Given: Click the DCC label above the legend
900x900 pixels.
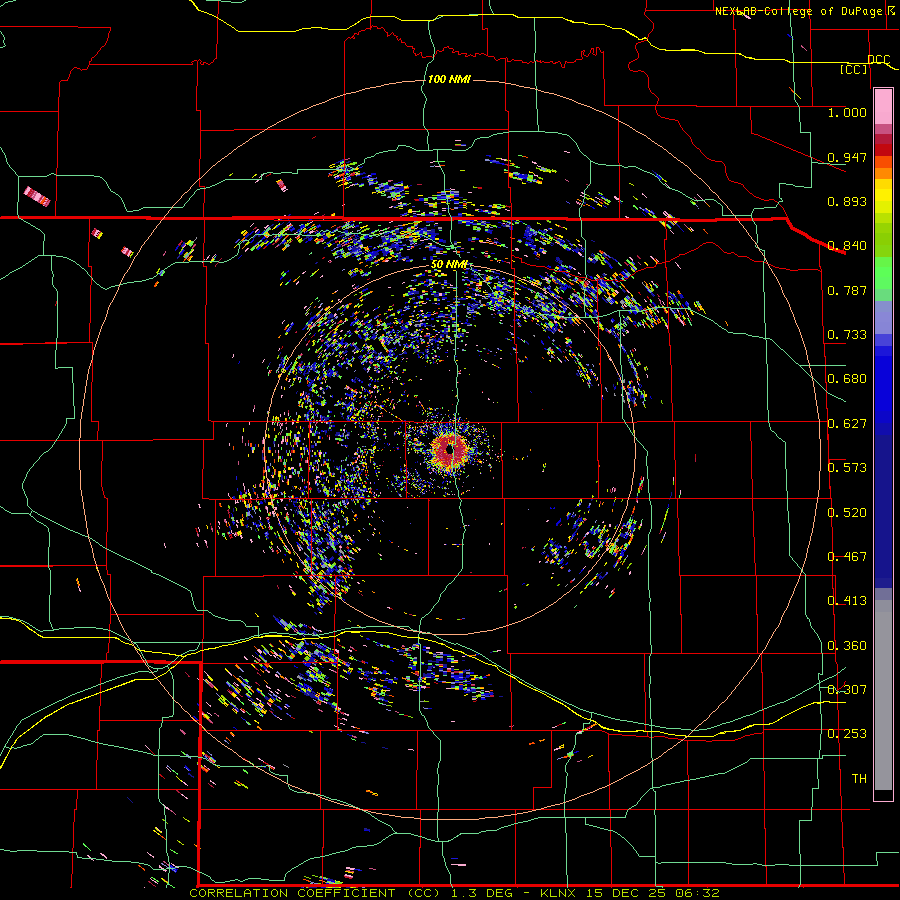Looking at the screenshot, I should [x=878, y=59].
